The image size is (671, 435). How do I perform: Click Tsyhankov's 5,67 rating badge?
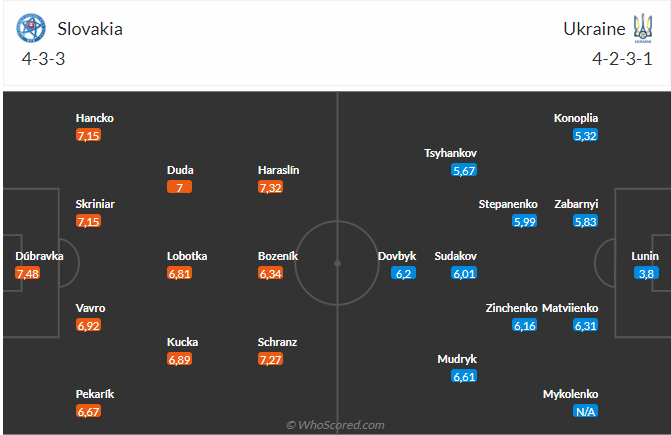pos(464,170)
